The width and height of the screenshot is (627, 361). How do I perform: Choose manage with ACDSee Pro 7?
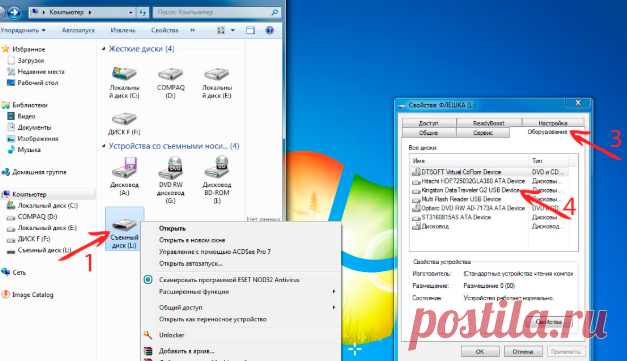click(241, 252)
